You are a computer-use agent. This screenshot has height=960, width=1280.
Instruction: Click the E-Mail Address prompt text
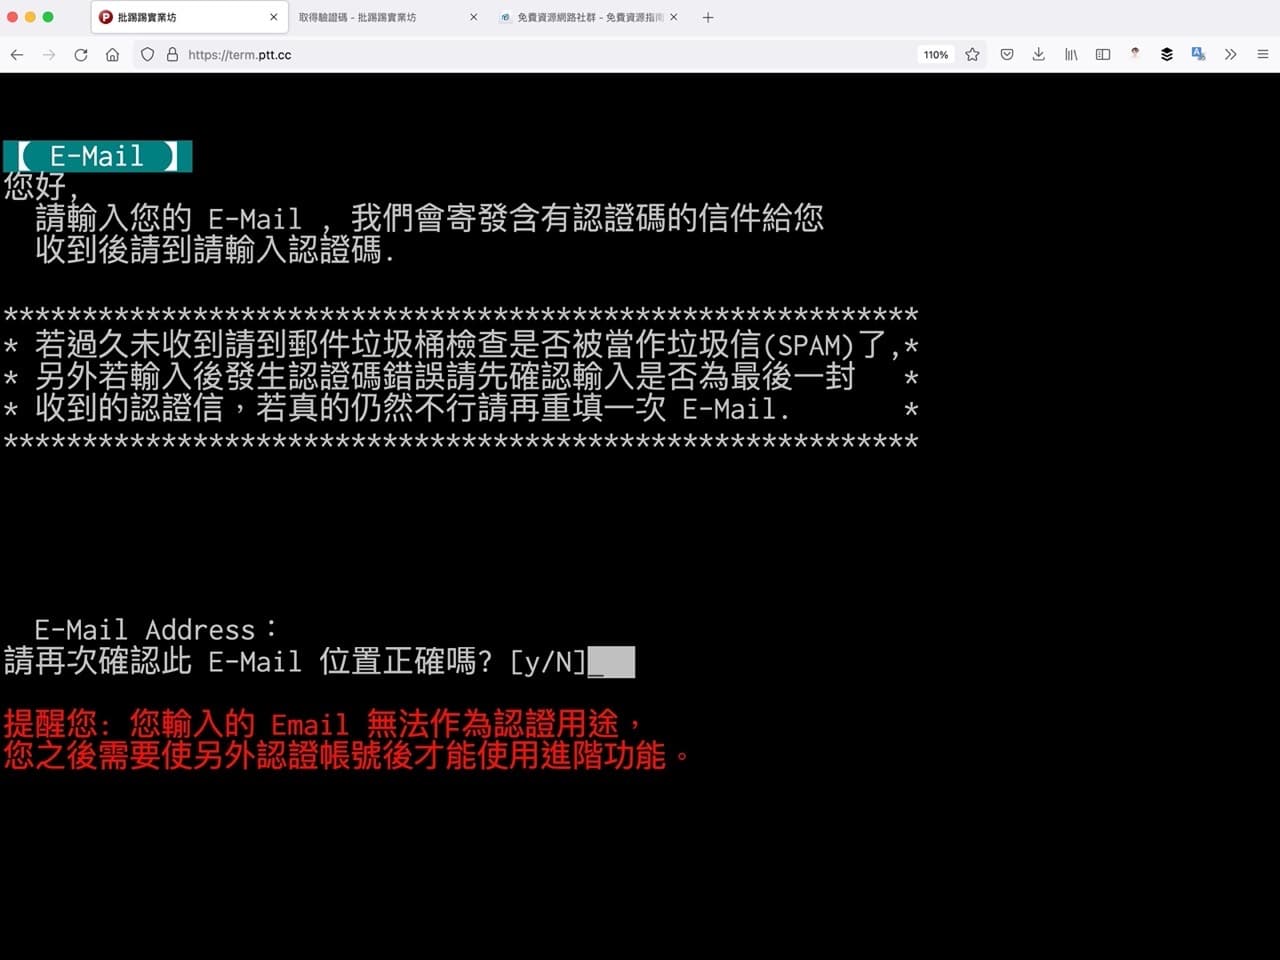[x=155, y=630]
